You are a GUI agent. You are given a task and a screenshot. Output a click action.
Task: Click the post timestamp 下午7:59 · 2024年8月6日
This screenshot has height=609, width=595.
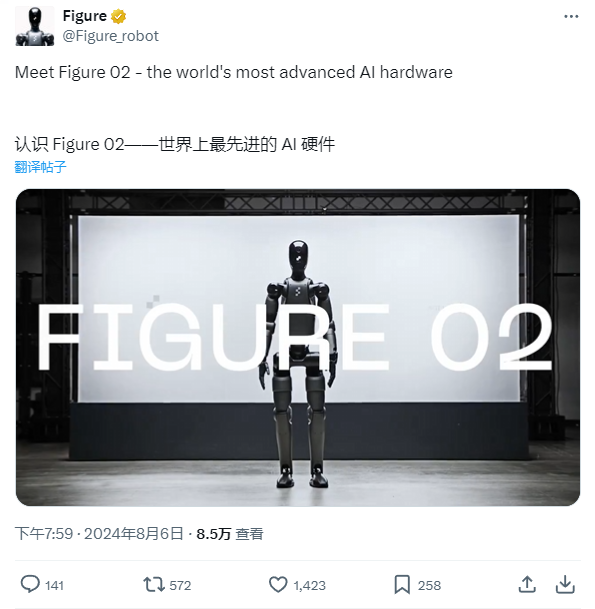pos(99,534)
